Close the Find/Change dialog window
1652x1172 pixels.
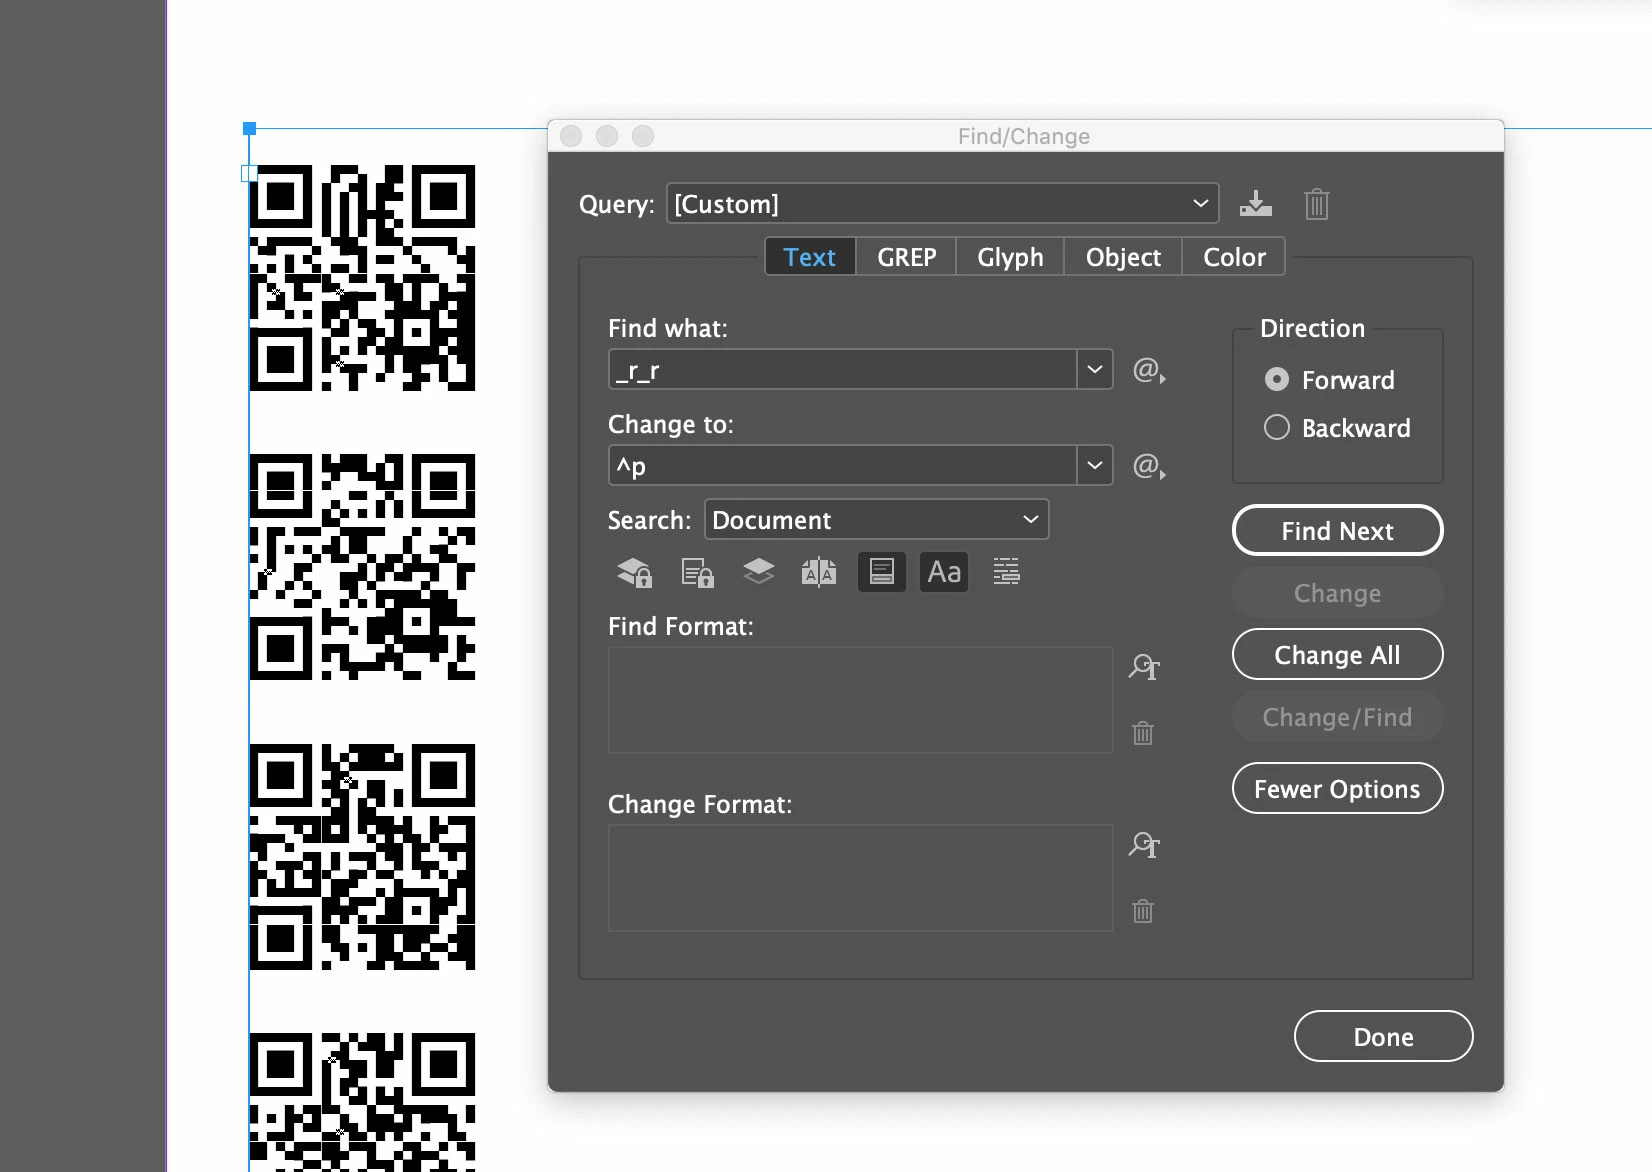(x=571, y=136)
